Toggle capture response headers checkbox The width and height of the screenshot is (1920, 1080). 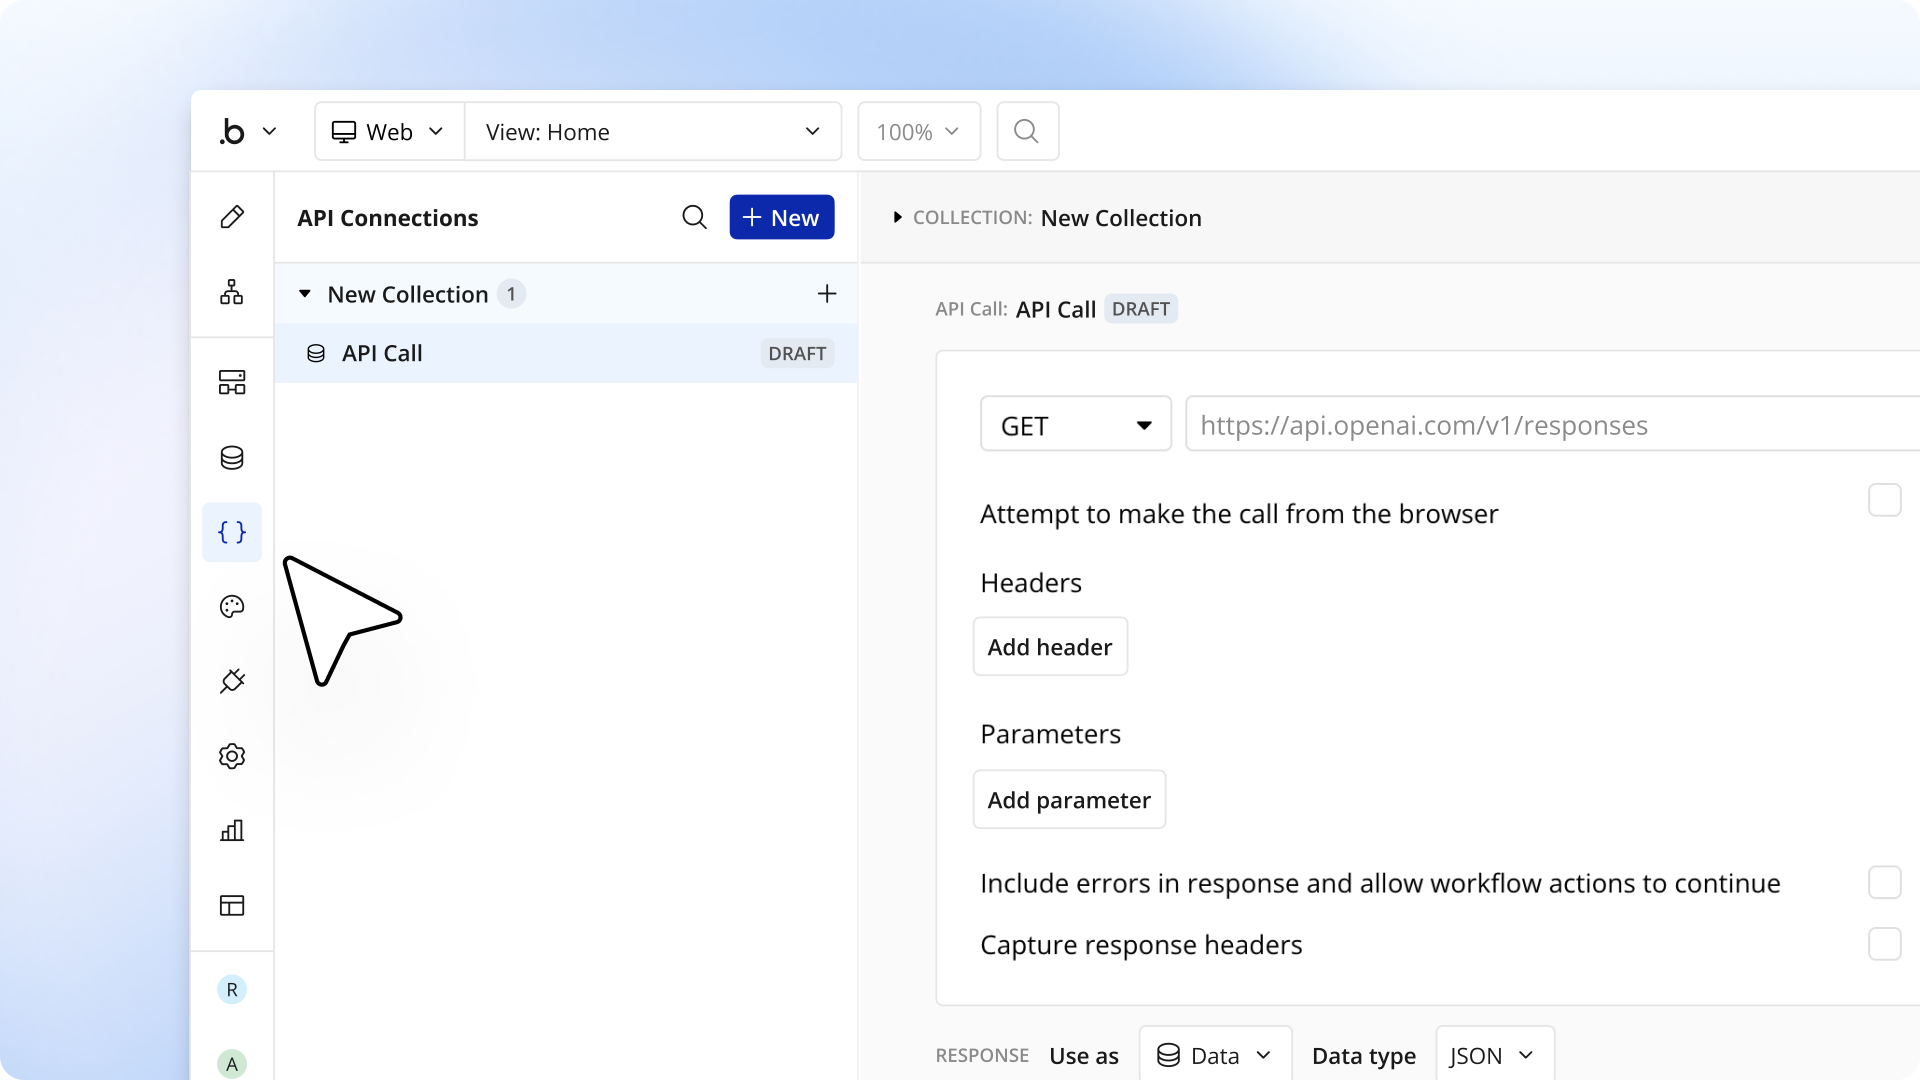click(x=1884, y=944)
